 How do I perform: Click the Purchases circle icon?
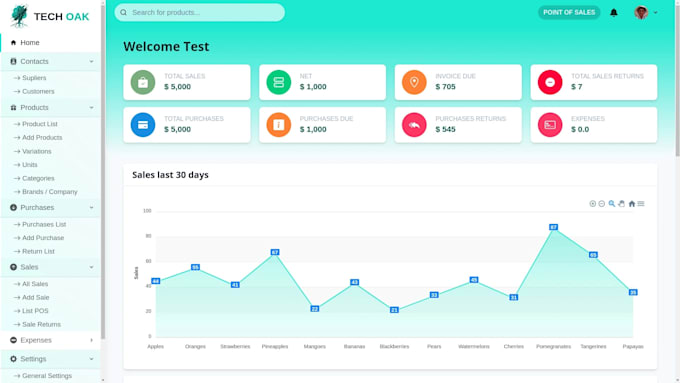tap(13, 208)
